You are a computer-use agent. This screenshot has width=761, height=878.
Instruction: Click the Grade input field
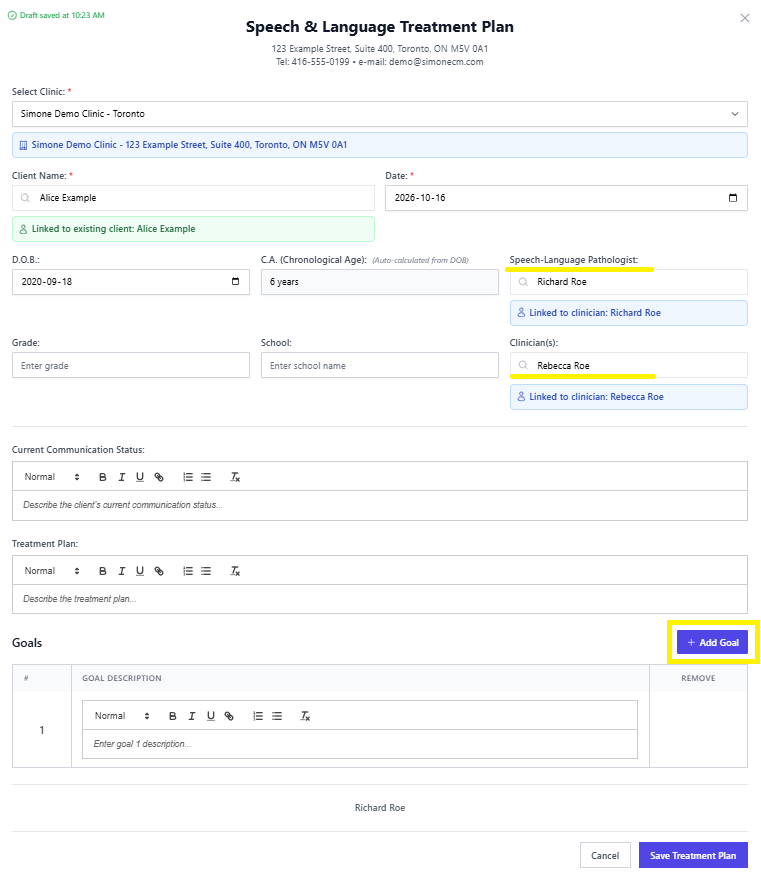click(x=130, y=365)
